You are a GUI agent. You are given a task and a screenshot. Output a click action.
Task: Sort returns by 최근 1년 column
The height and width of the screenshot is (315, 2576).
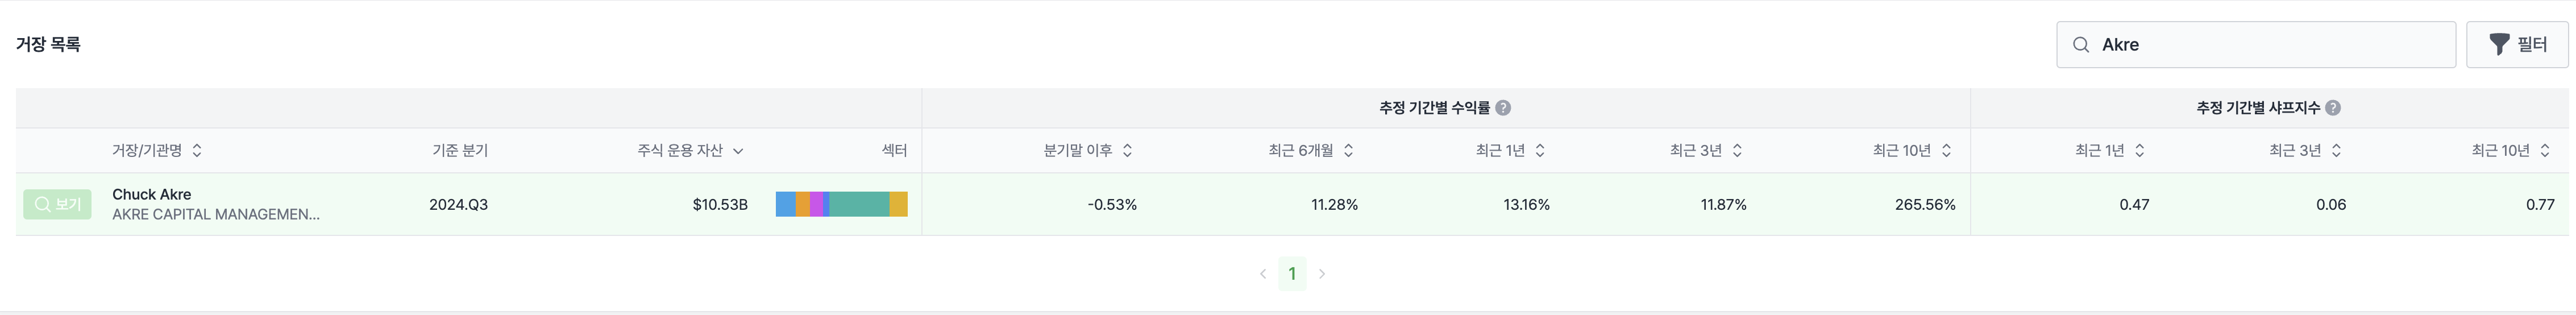tap(1540, 150)
